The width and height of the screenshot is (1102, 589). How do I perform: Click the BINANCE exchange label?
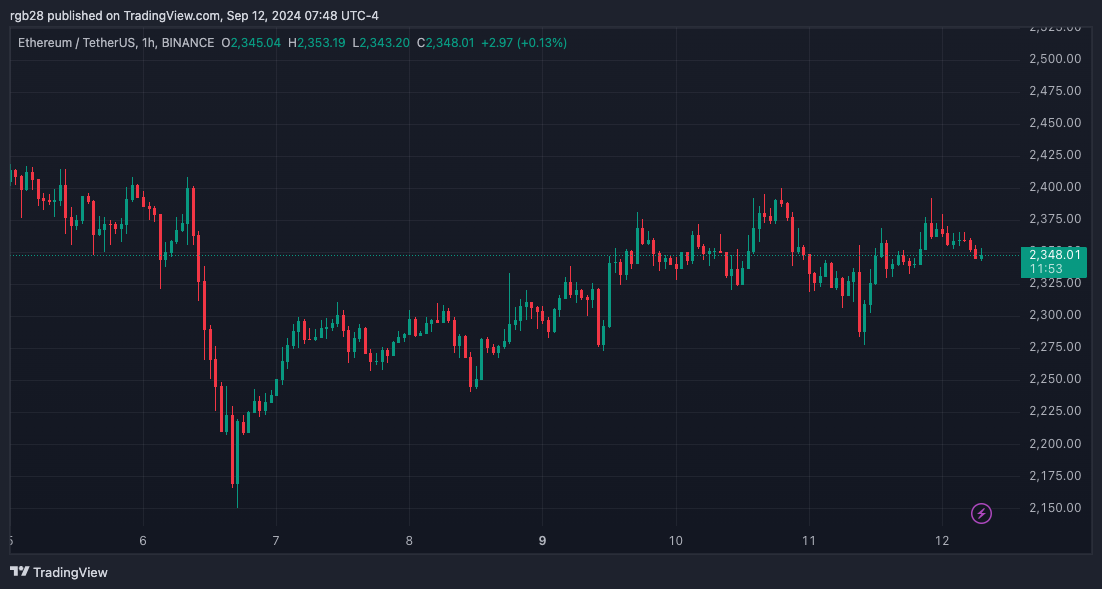pyautogui.click(x=187, y=43)
